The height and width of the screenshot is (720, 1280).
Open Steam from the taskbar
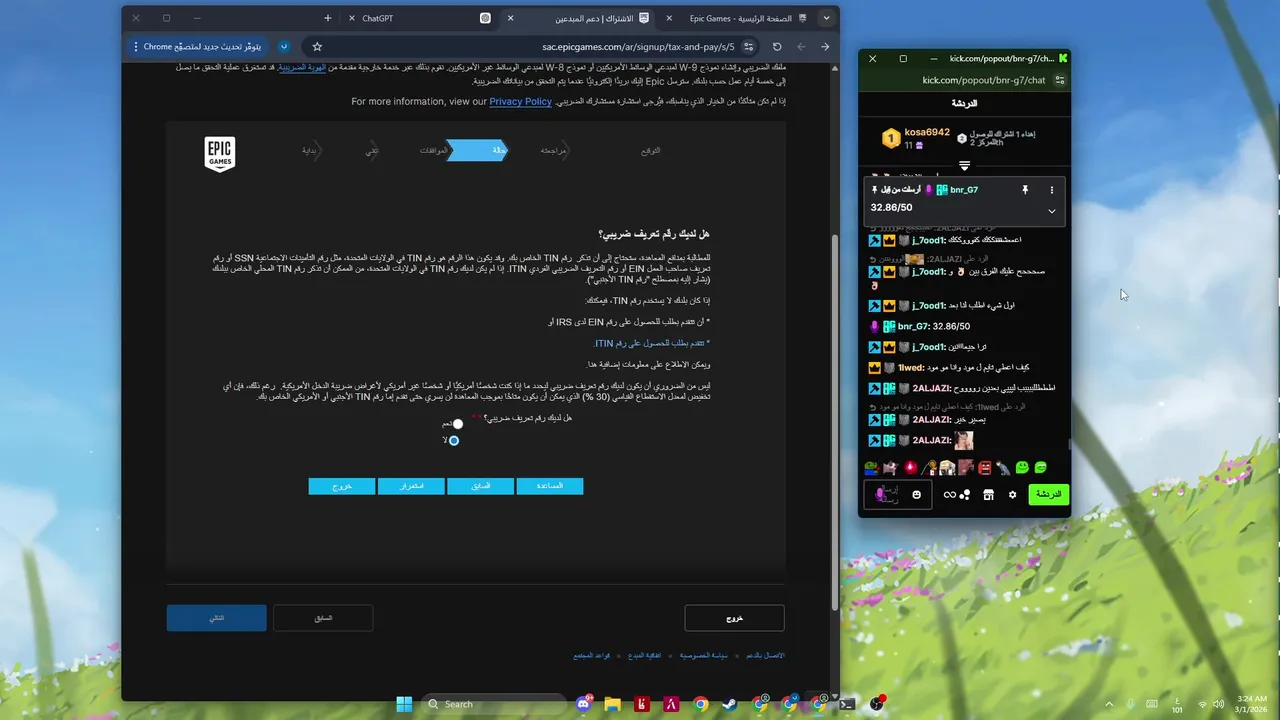(x=730, y=704)
